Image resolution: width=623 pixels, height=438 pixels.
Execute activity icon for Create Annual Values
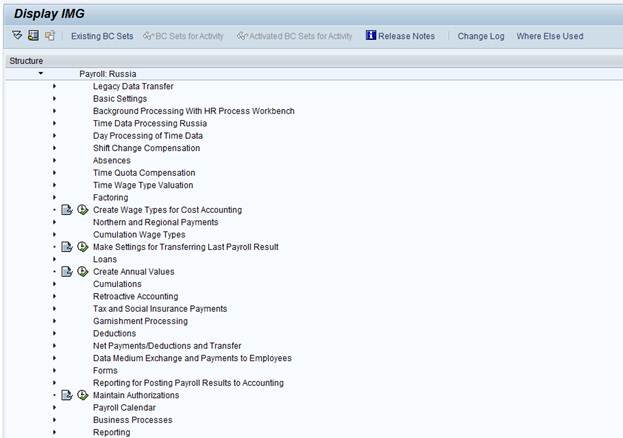(x=82, y=271)
